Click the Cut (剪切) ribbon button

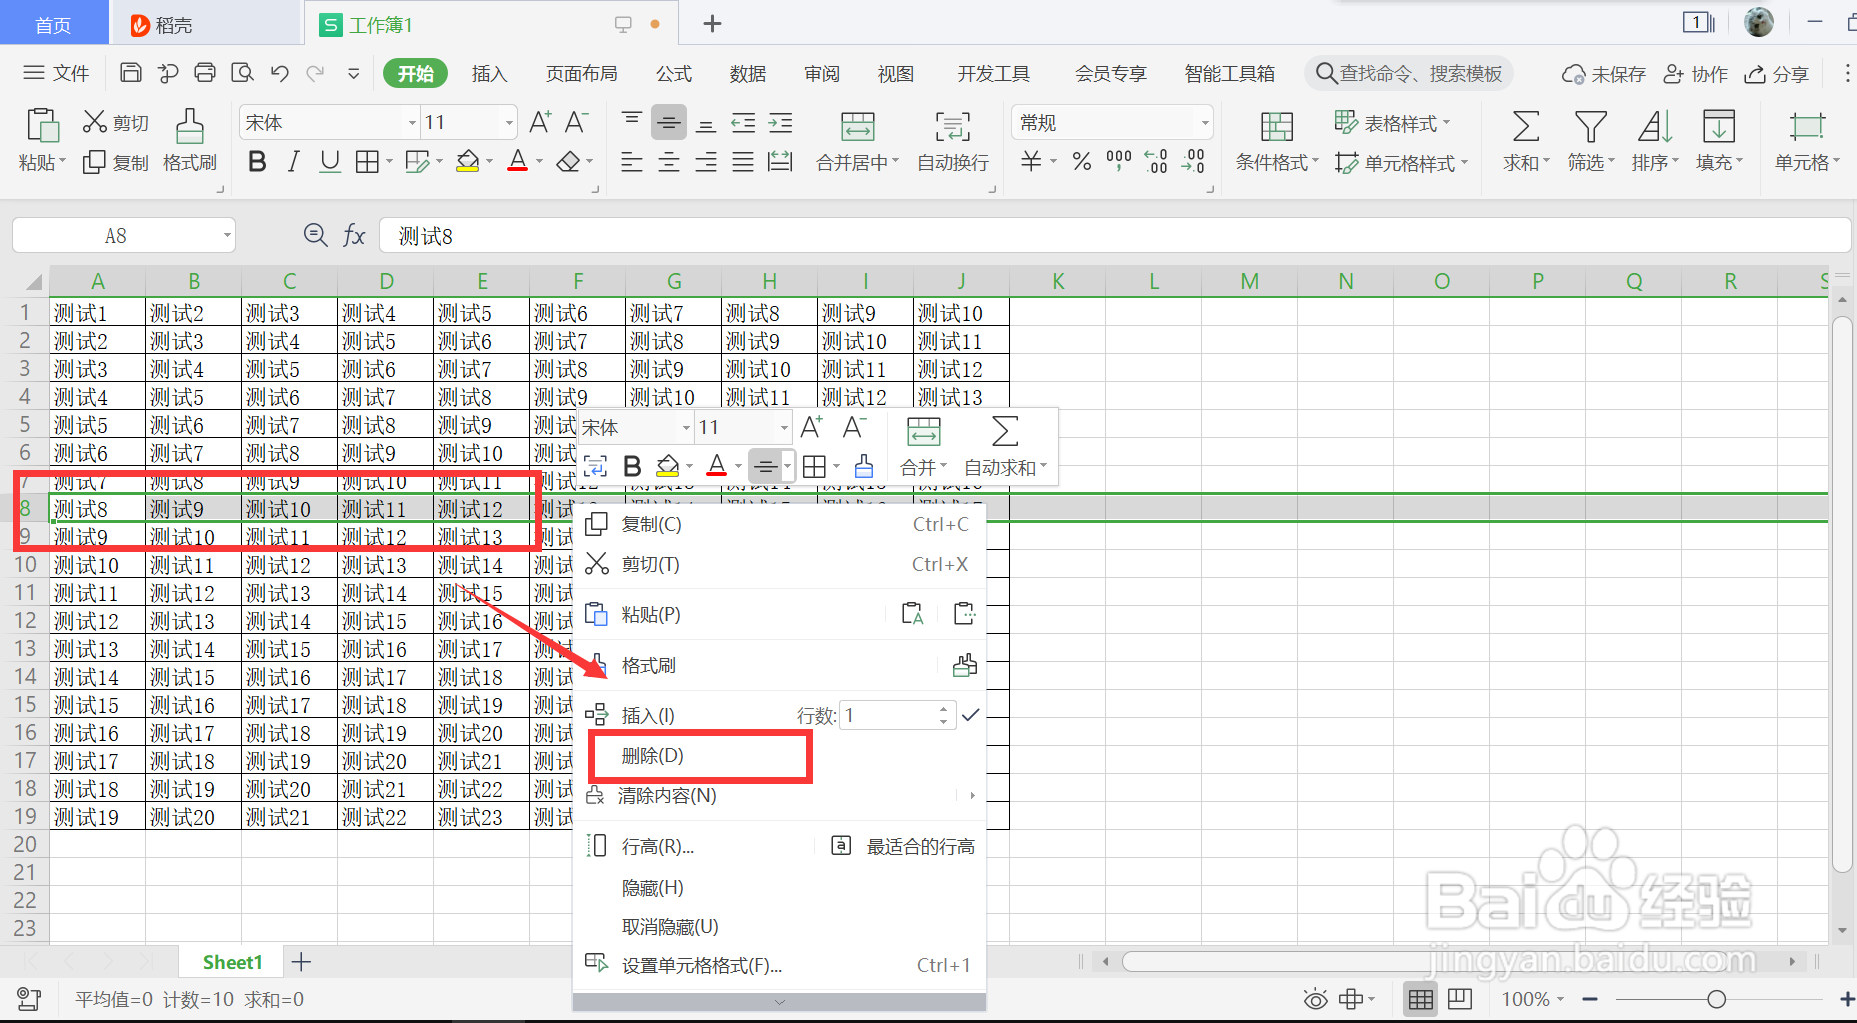(x=116, y=122)
